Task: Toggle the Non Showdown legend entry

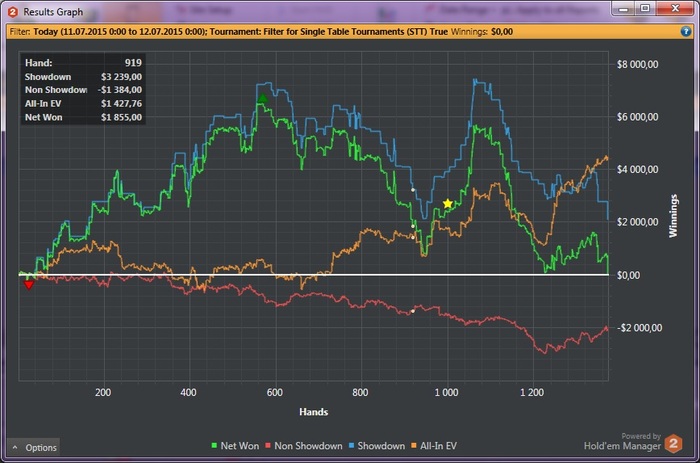Action: tap(304, 446)
